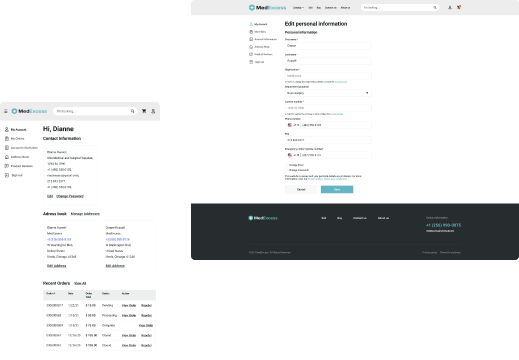The image size is (519, 360).
Task: Click the Save button in the edit form
Action: click(x=337, y=189)
